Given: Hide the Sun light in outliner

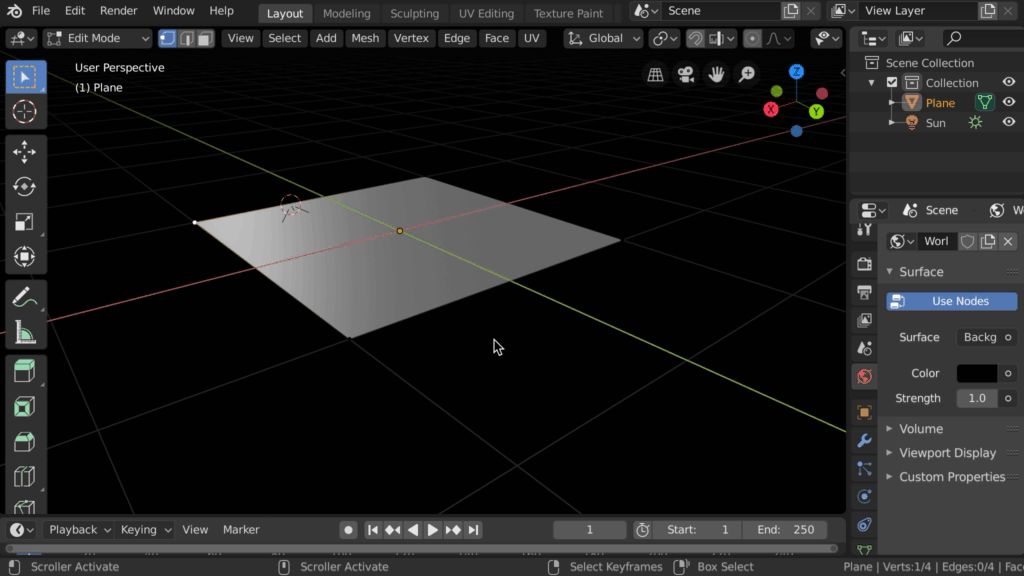Looking at the screenshot, I should point(1009,122).
